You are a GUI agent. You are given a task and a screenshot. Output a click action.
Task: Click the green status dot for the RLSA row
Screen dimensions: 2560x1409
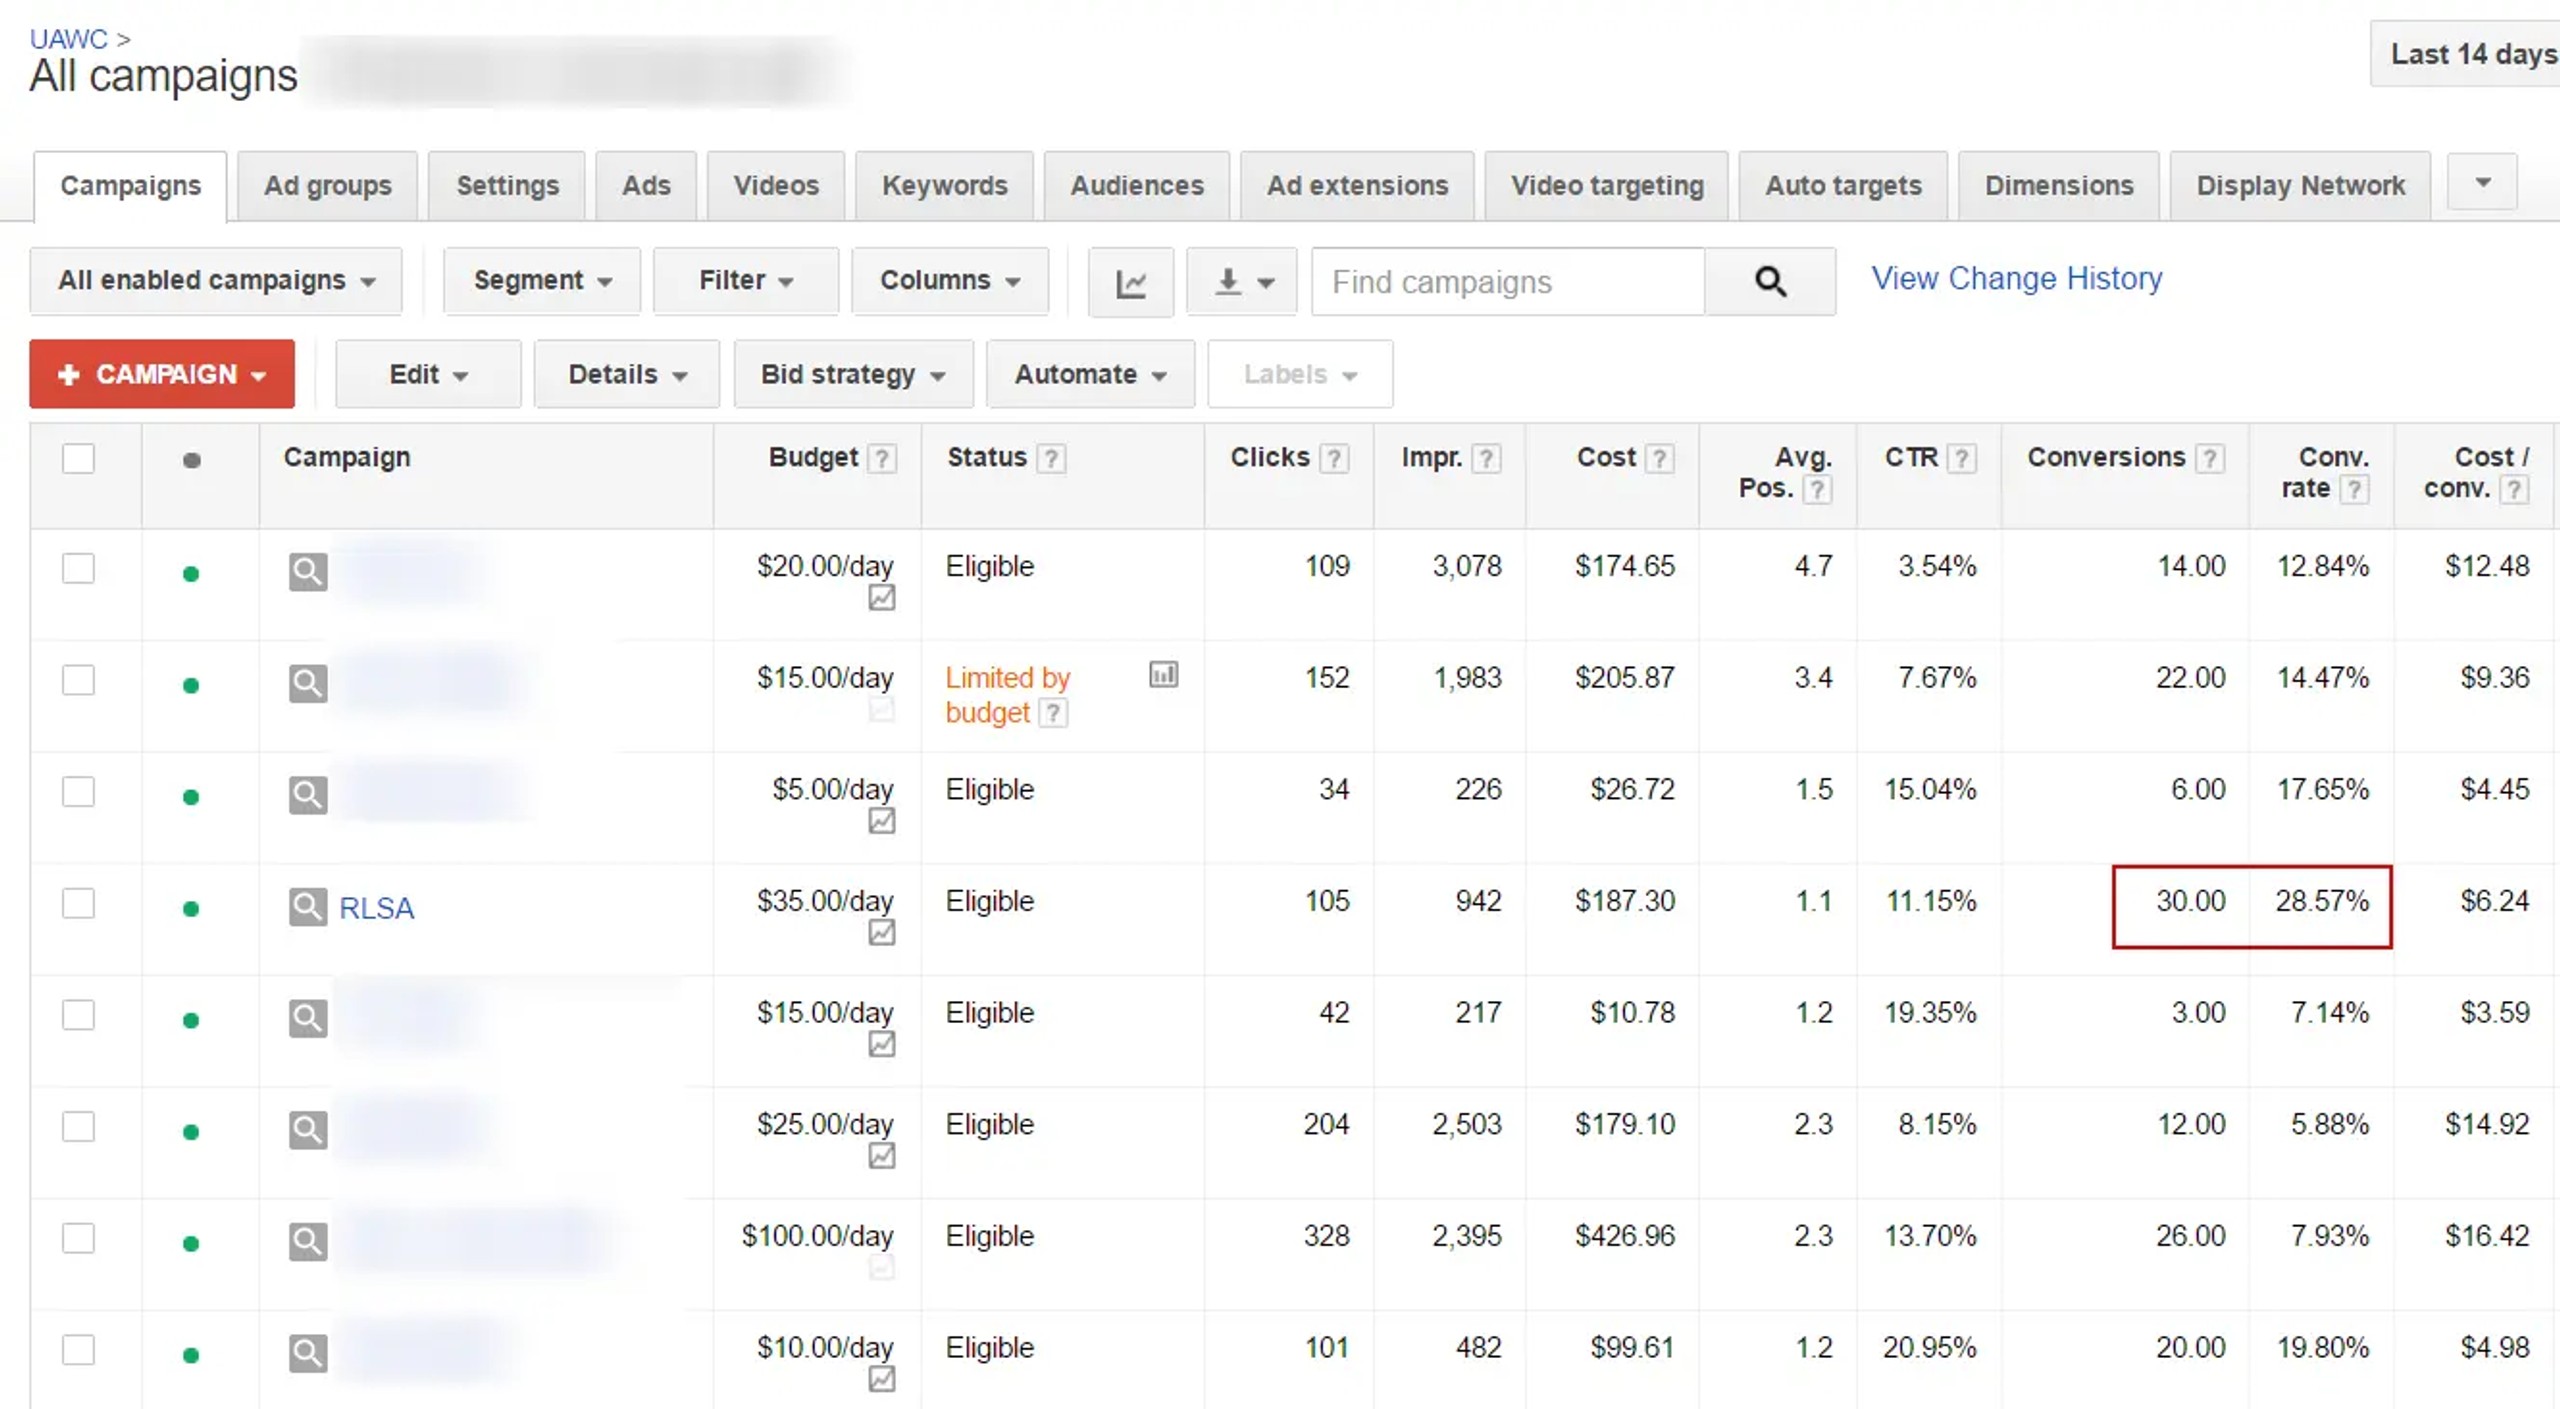click(191, 909)
